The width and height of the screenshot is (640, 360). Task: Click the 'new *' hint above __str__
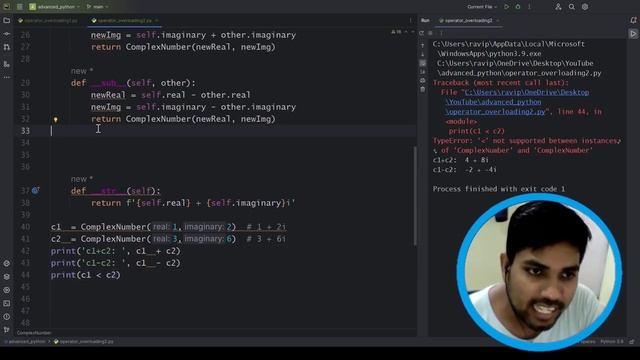(x=82, y=179)
